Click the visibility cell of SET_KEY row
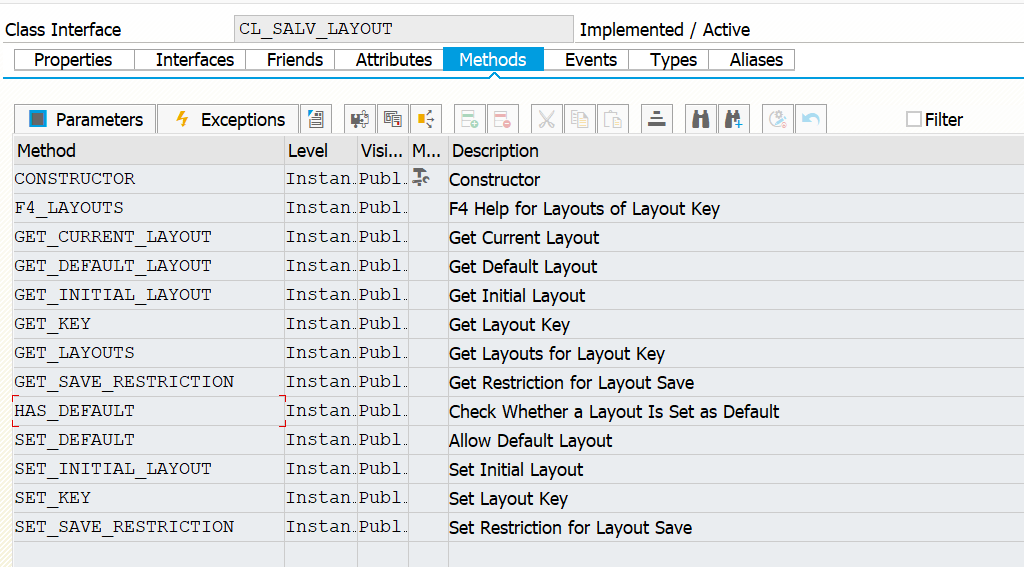 coord(383,498)
